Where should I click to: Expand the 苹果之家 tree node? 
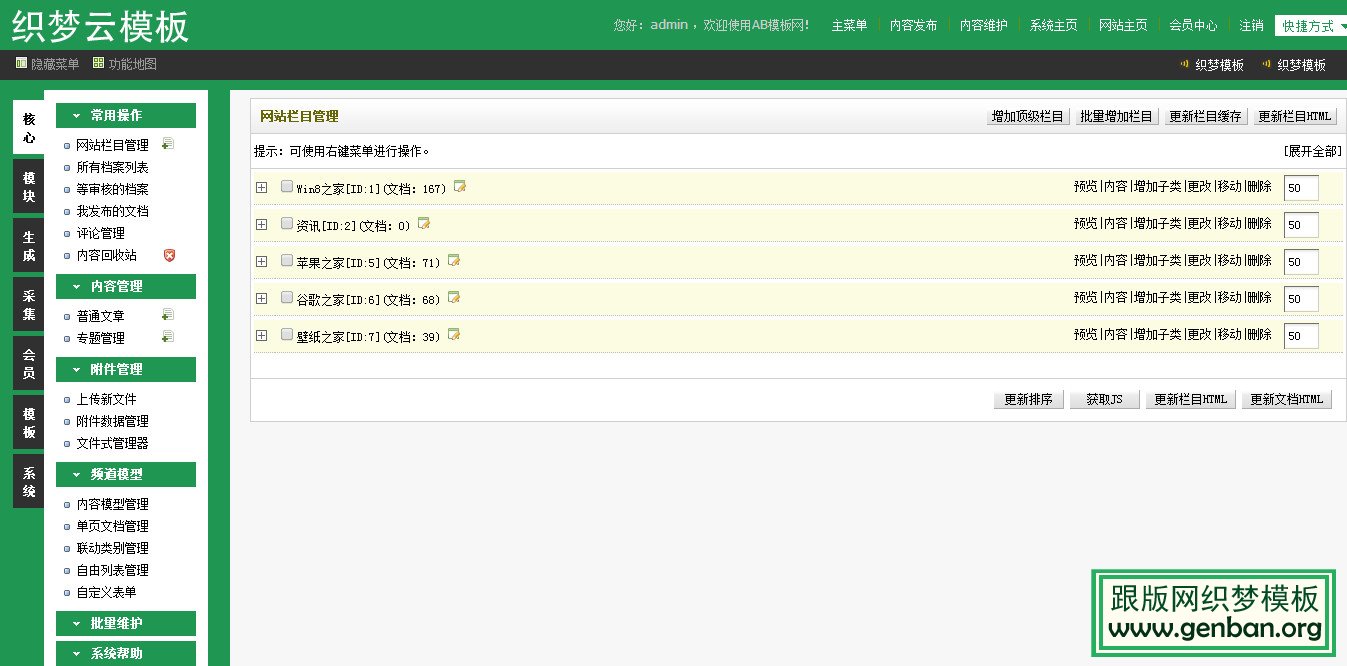[262, 261]
